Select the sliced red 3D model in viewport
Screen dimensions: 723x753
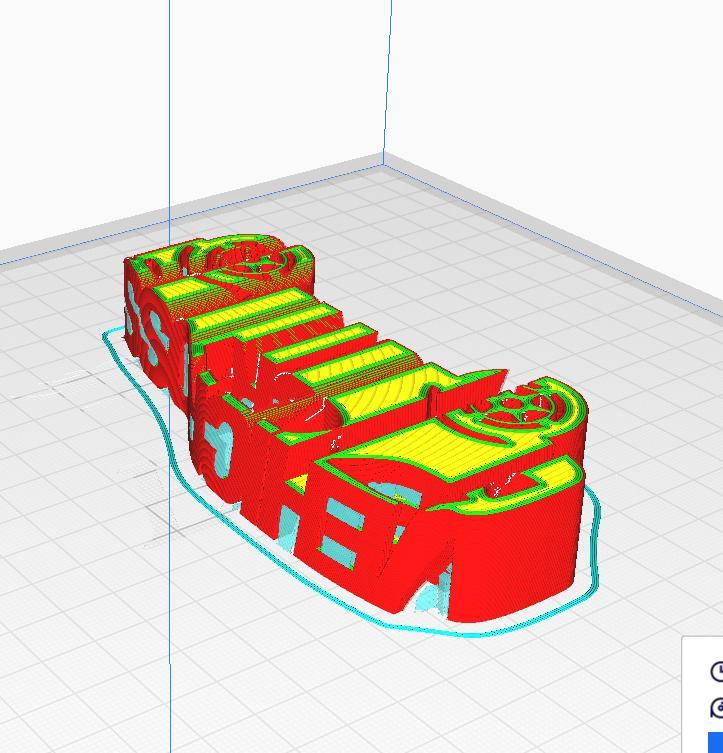355,427
